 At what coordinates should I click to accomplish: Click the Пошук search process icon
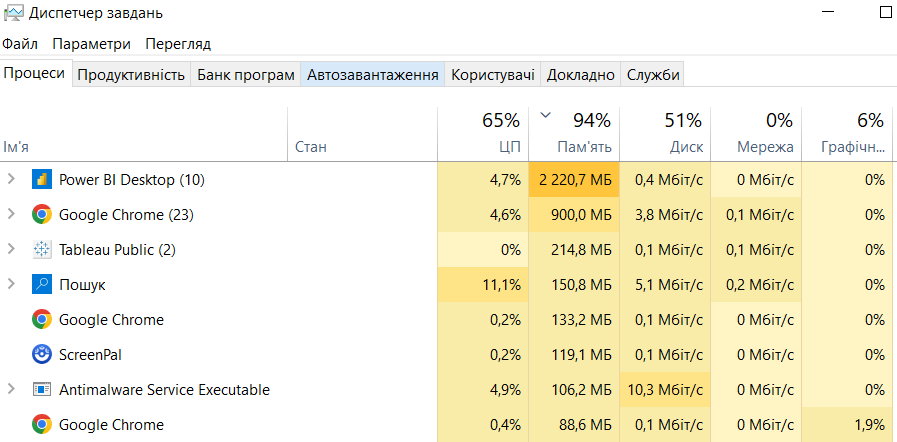pyautogui.click(x=41, y=285)
